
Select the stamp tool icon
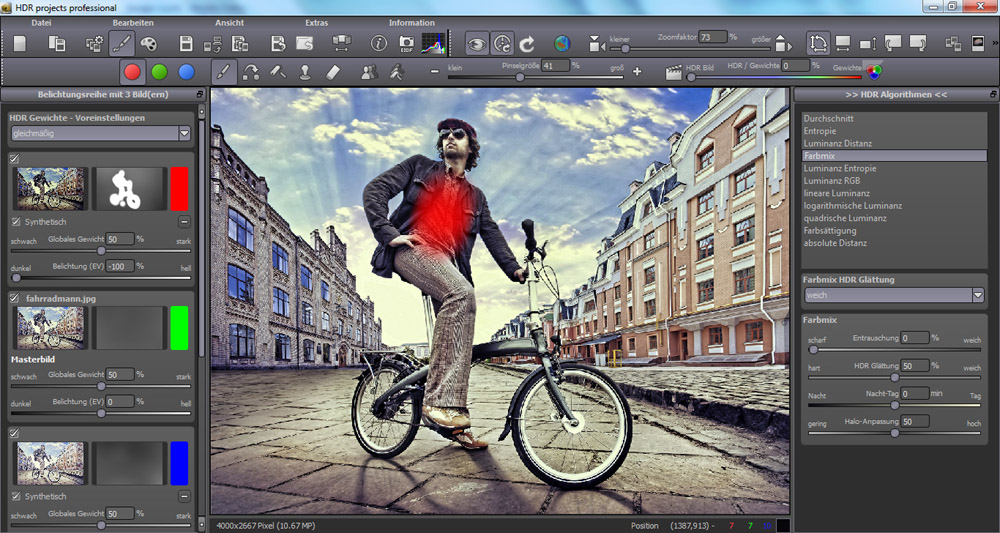point(305,72)
